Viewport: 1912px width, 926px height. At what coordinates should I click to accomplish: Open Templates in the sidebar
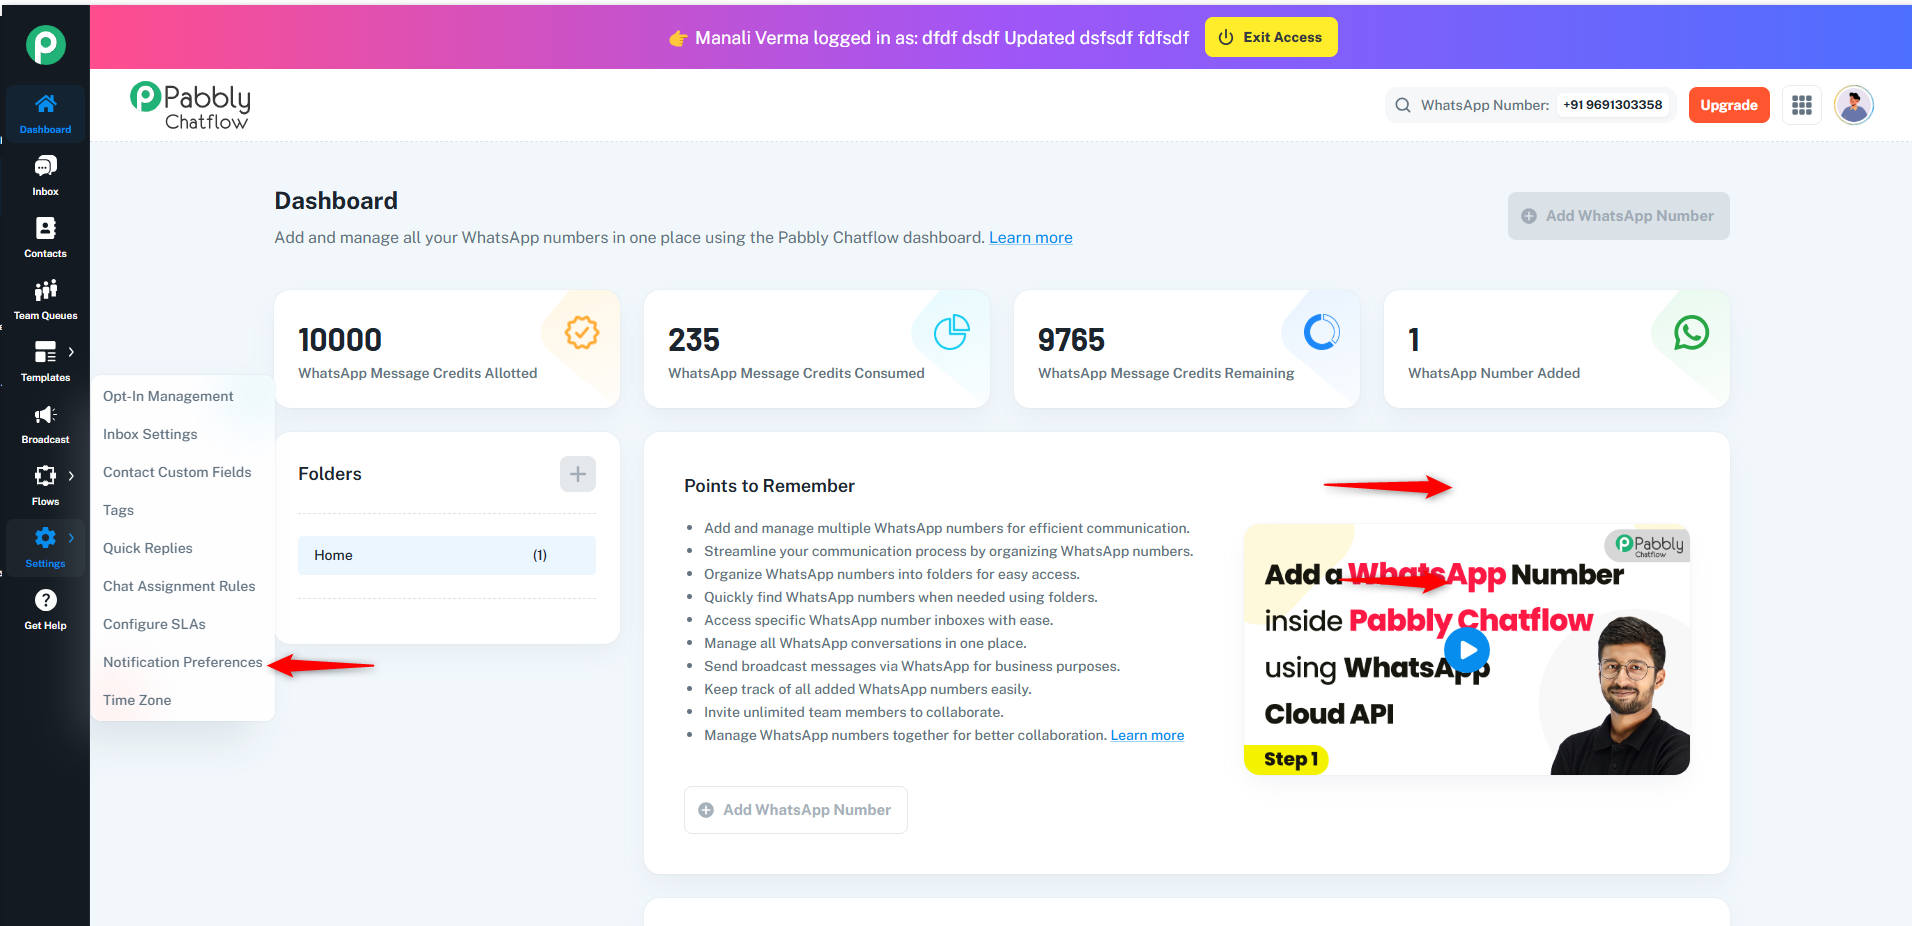[x=45, y=362]
